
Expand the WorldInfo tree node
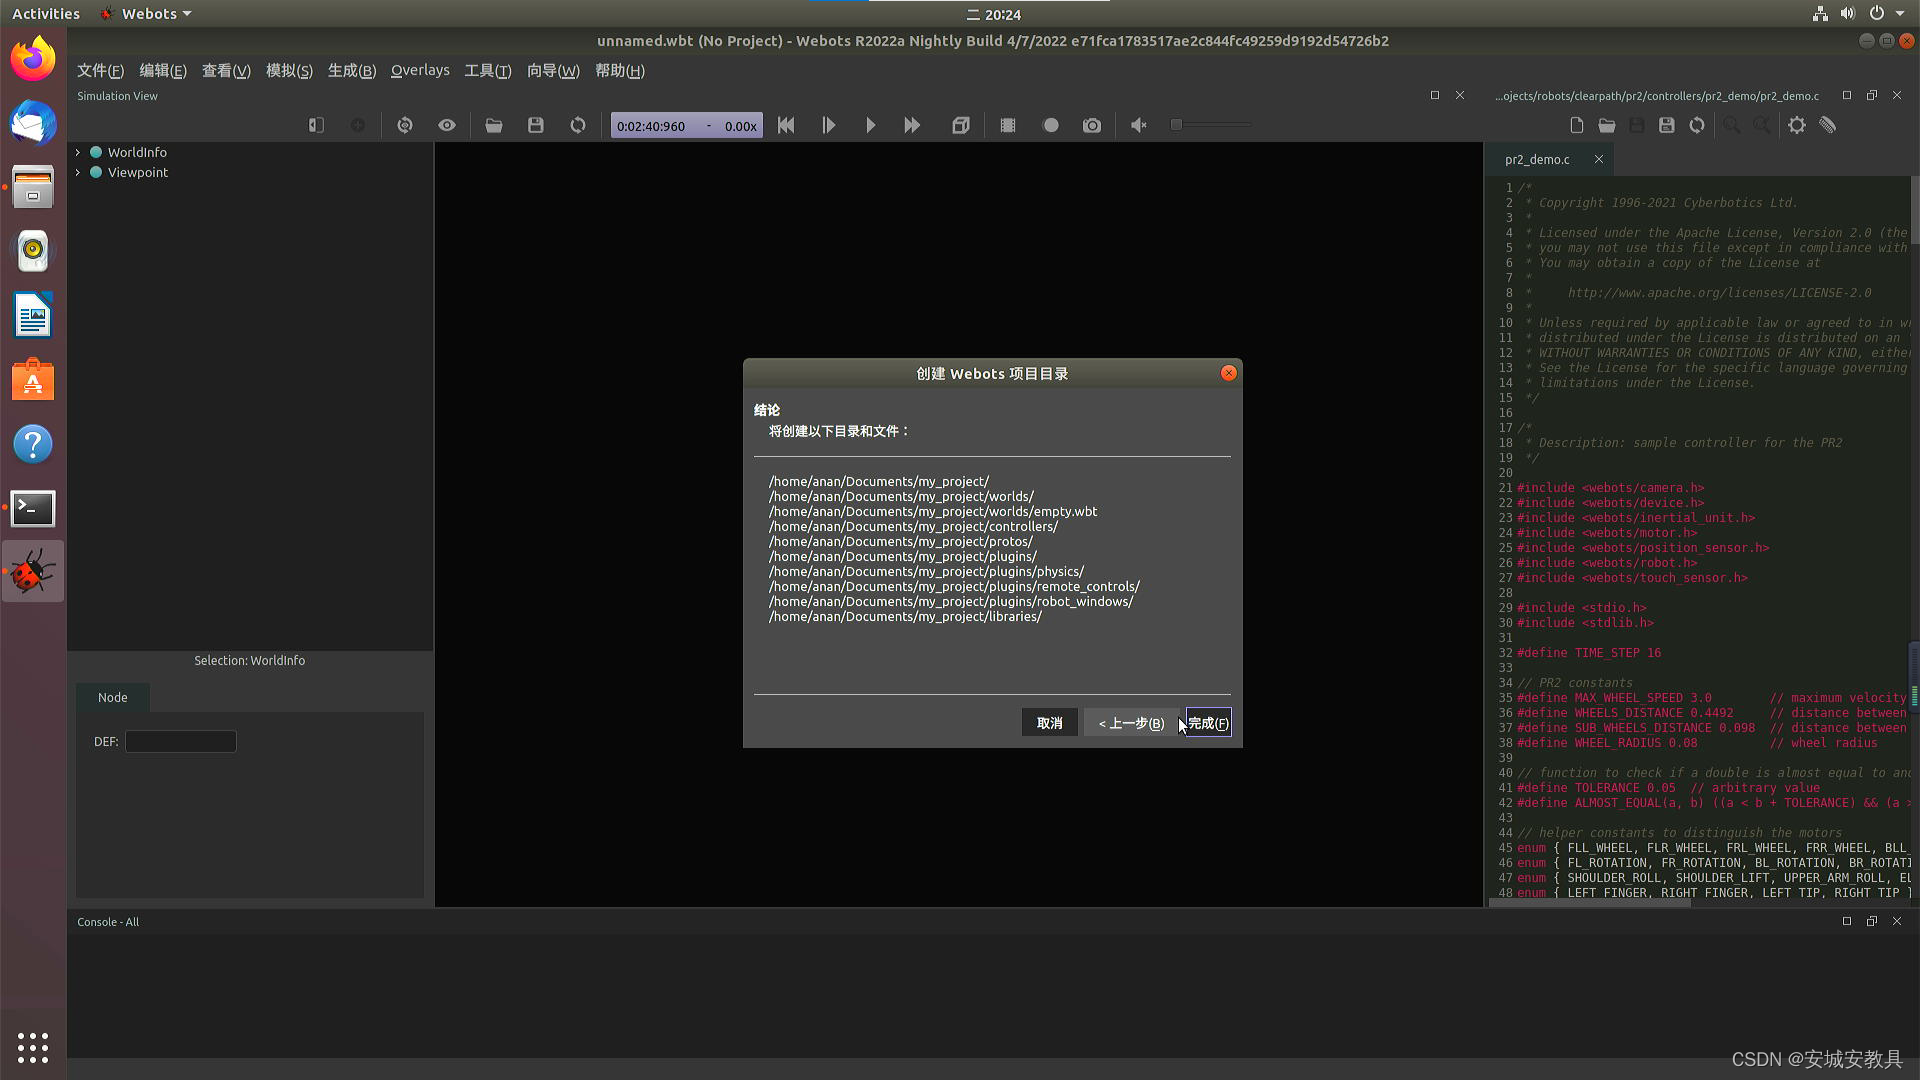pyautogui.click(x=78, y=152)
